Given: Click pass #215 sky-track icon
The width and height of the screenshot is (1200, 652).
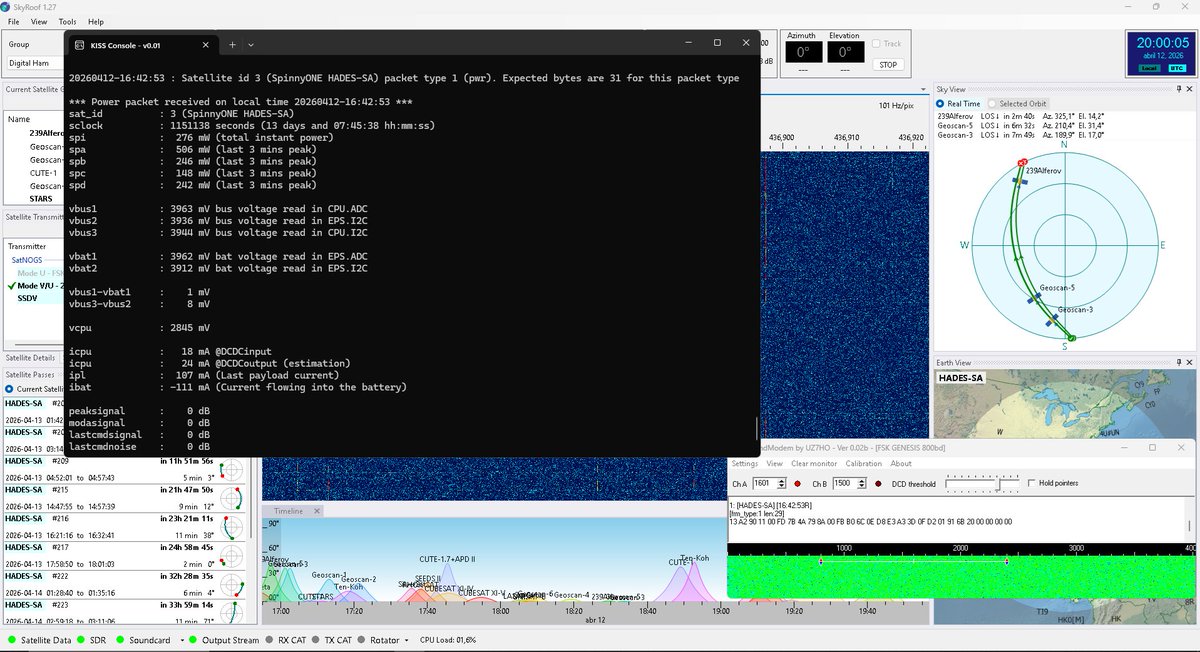Looking at the screenshot, I should (231, 497).
